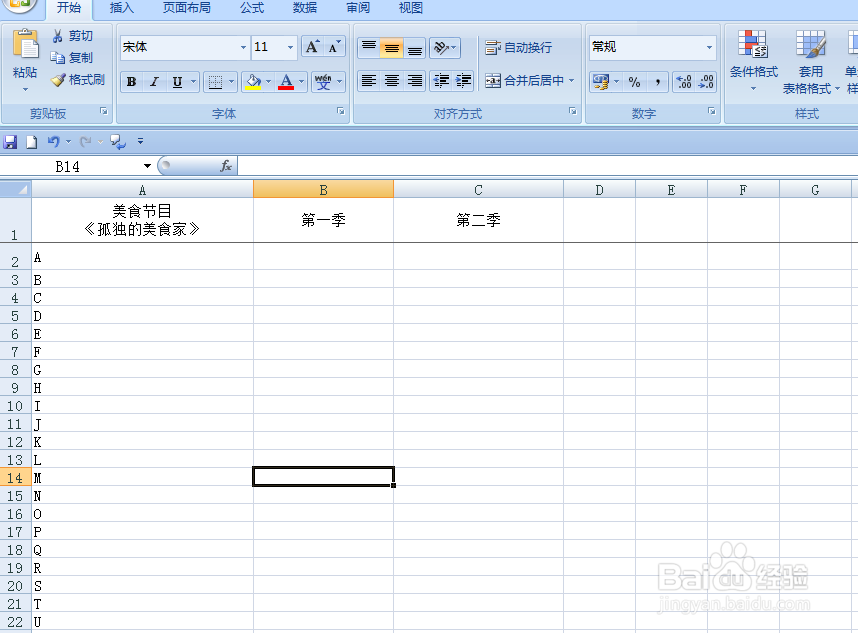The image size is (858, 633).
Task: Switch to the 插入 ribbon tab
Action: (120, 8)
